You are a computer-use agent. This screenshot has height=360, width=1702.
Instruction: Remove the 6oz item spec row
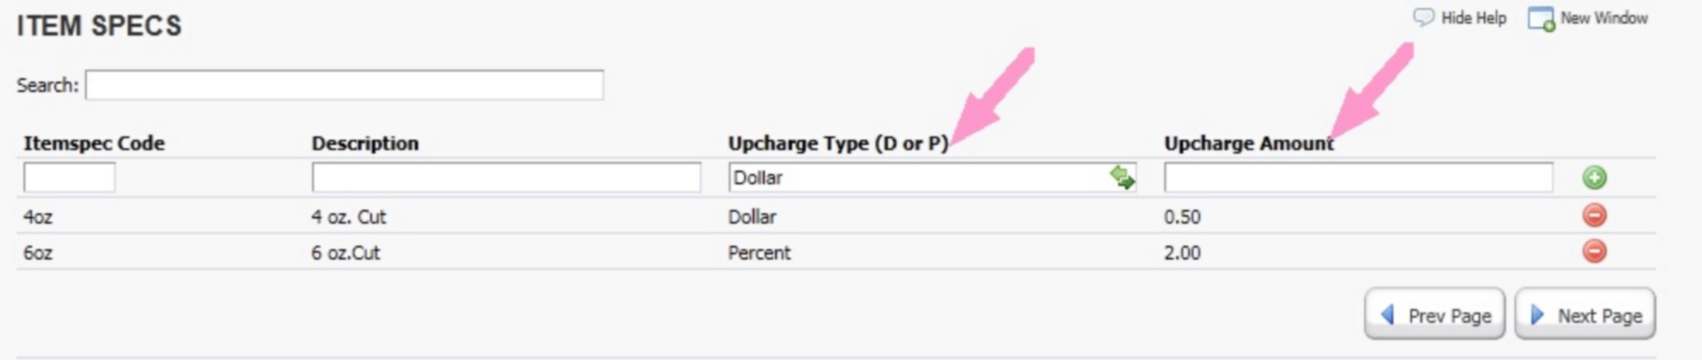[1594, 251]
